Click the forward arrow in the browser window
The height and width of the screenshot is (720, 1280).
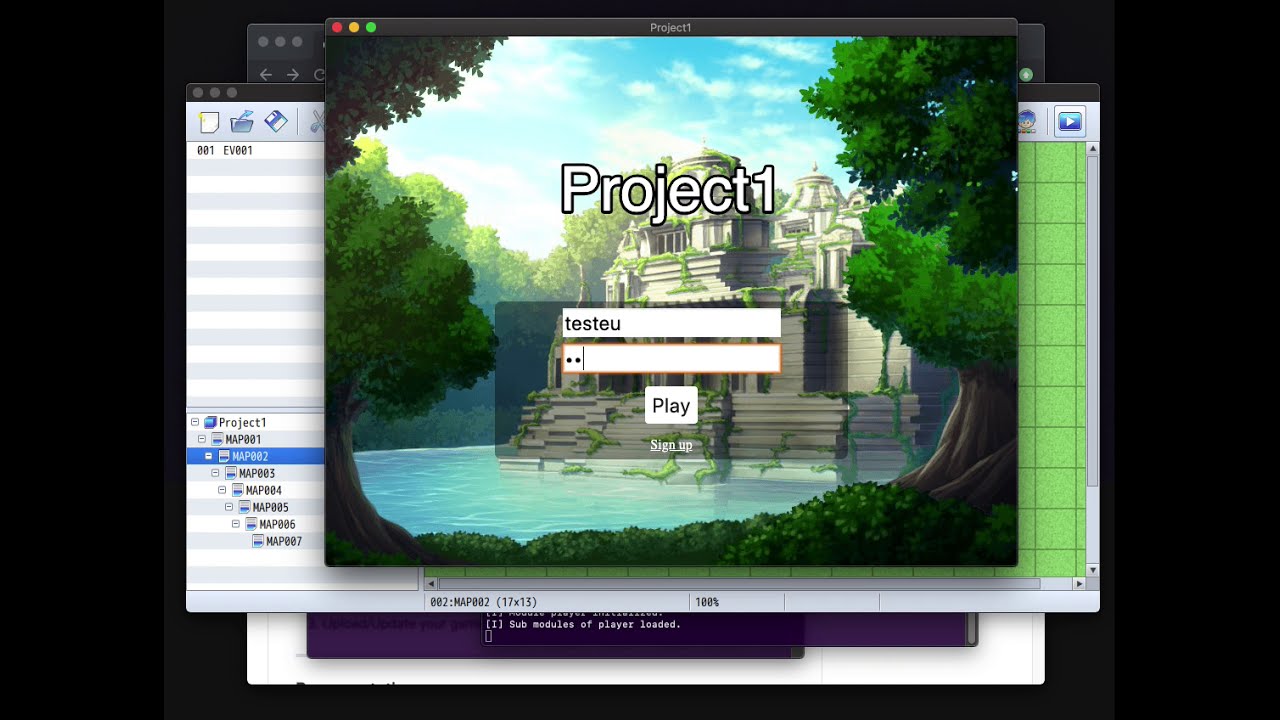click(292, 75)
